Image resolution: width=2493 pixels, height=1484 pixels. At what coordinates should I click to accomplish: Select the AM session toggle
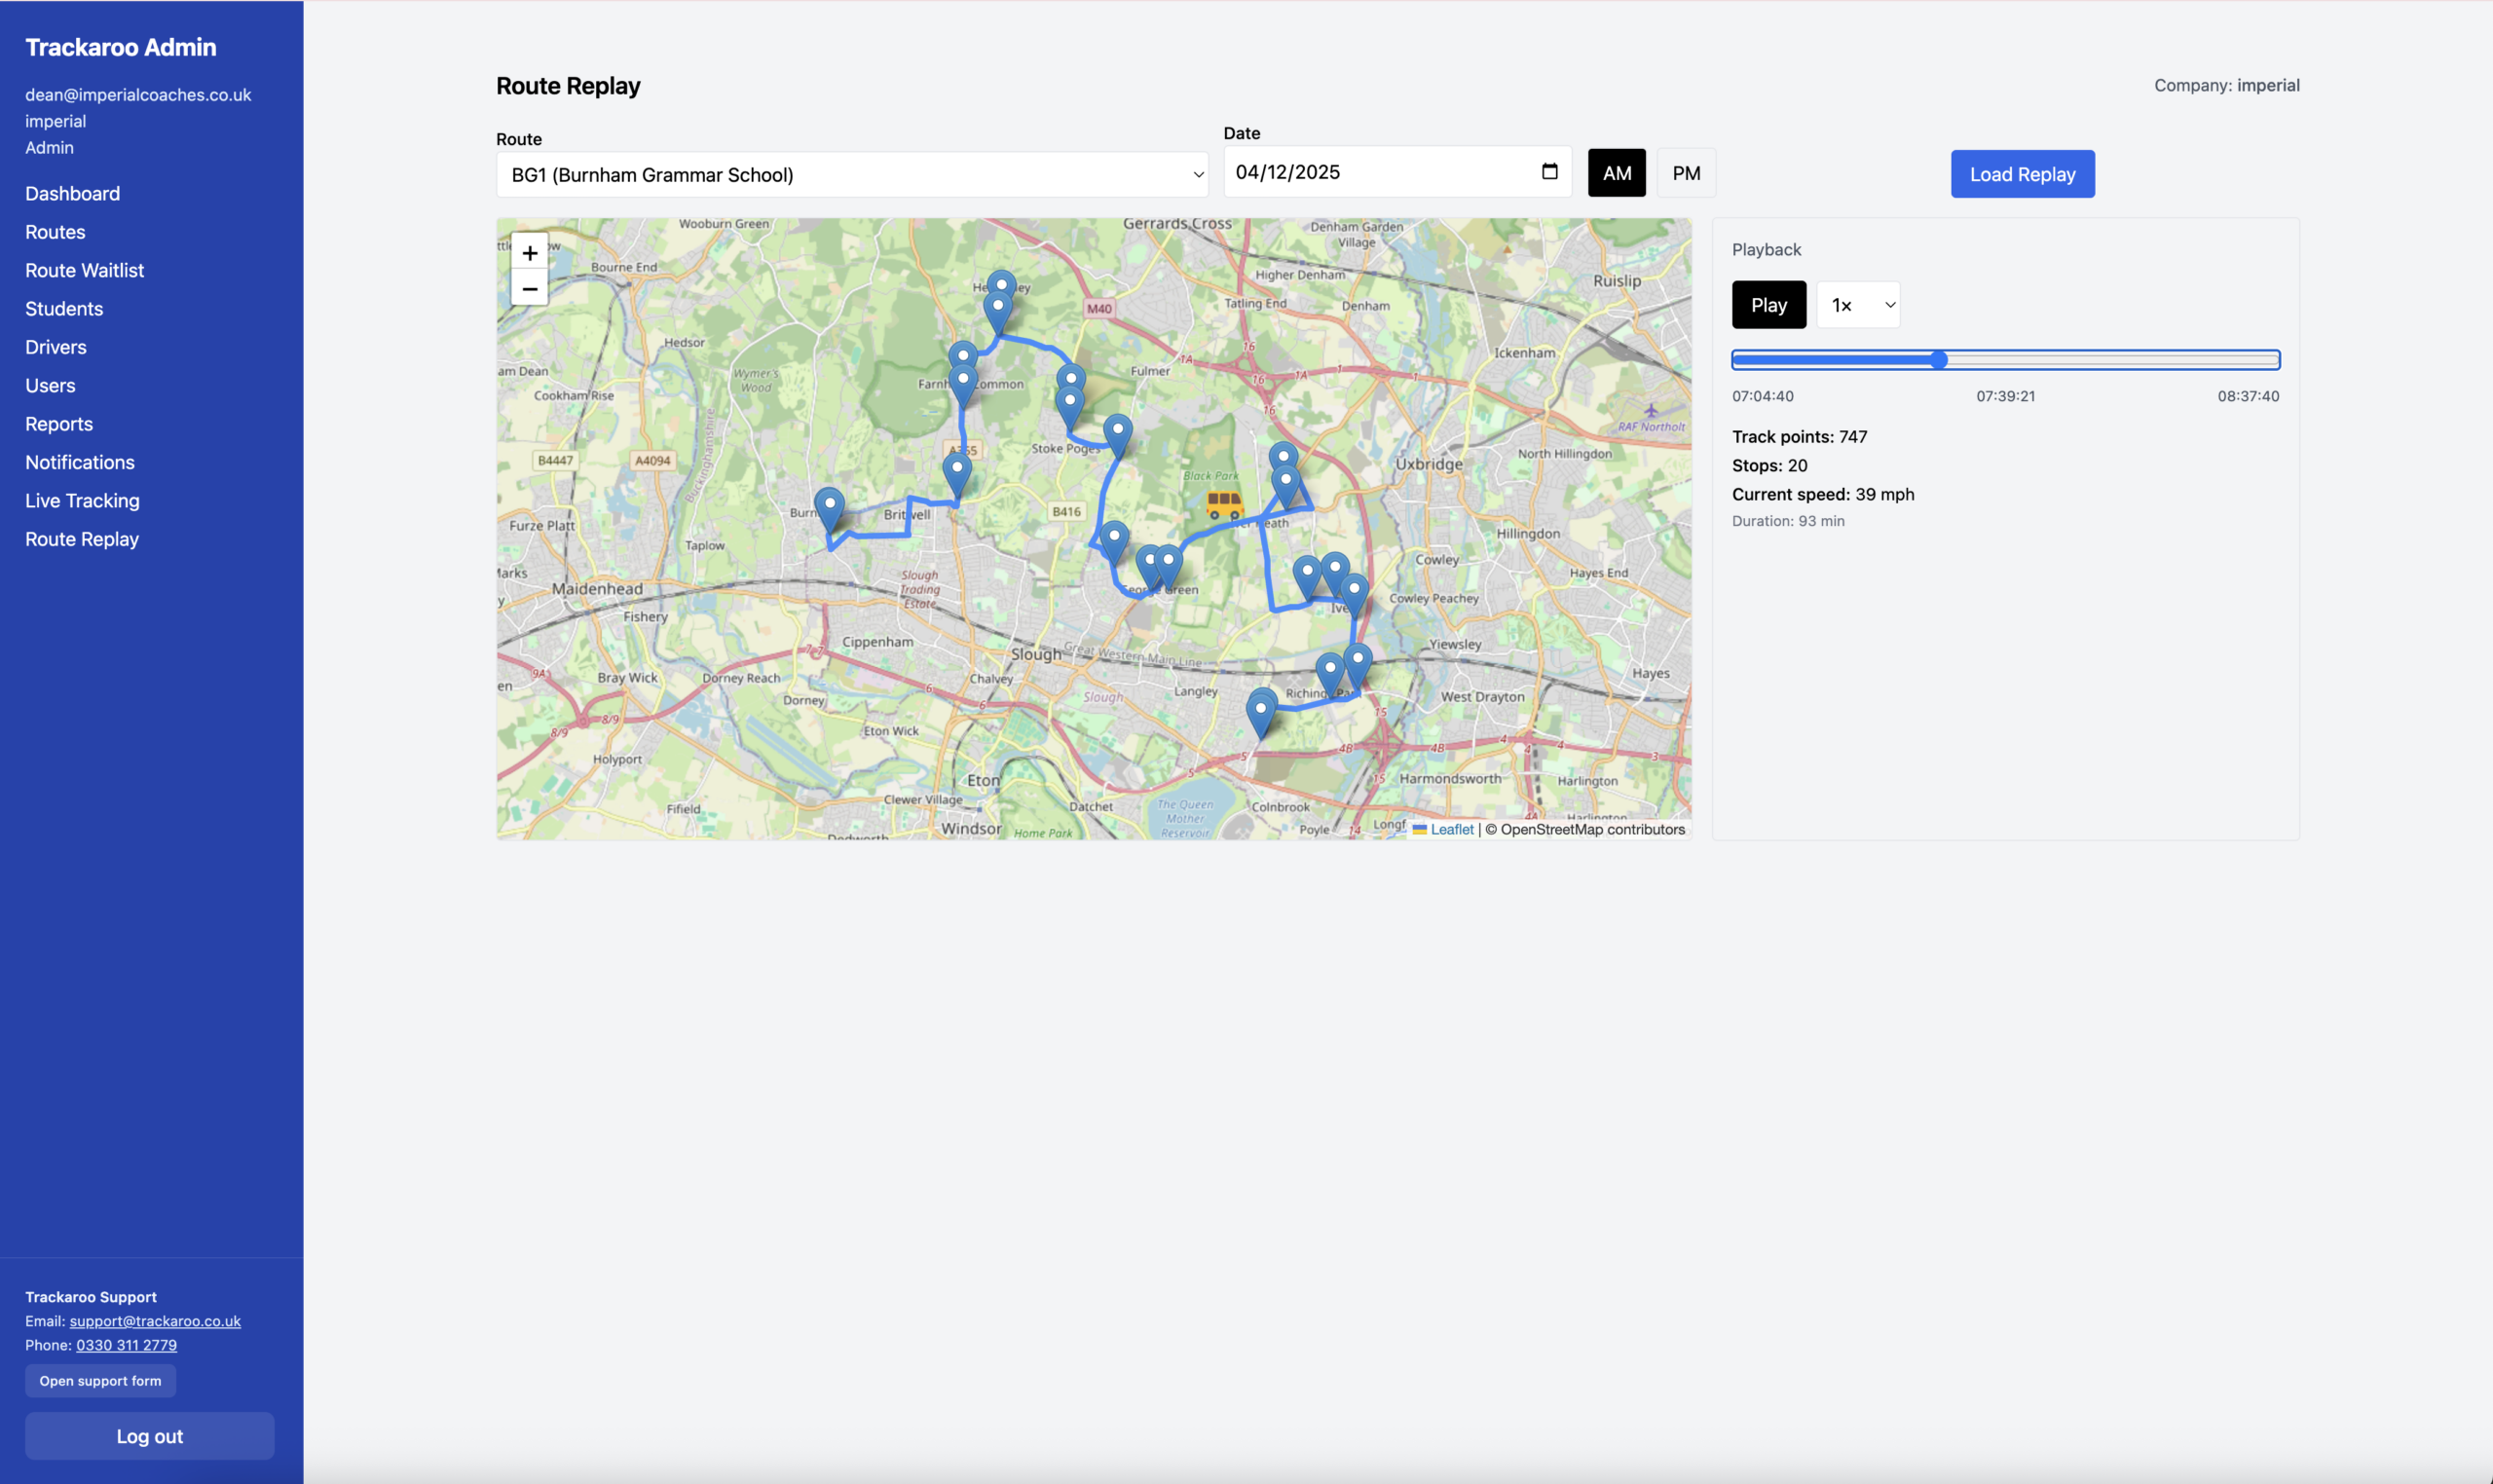(1616, 173)
